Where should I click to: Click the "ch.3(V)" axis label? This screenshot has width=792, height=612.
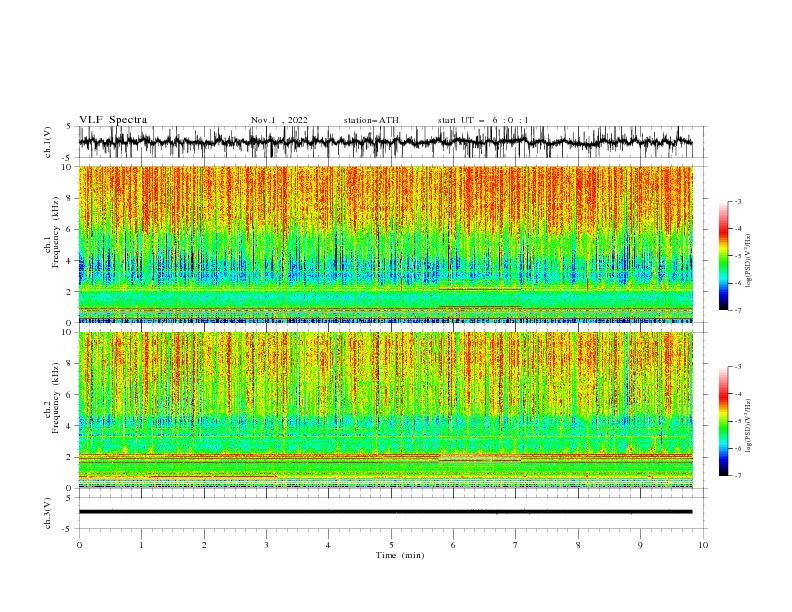48,513
